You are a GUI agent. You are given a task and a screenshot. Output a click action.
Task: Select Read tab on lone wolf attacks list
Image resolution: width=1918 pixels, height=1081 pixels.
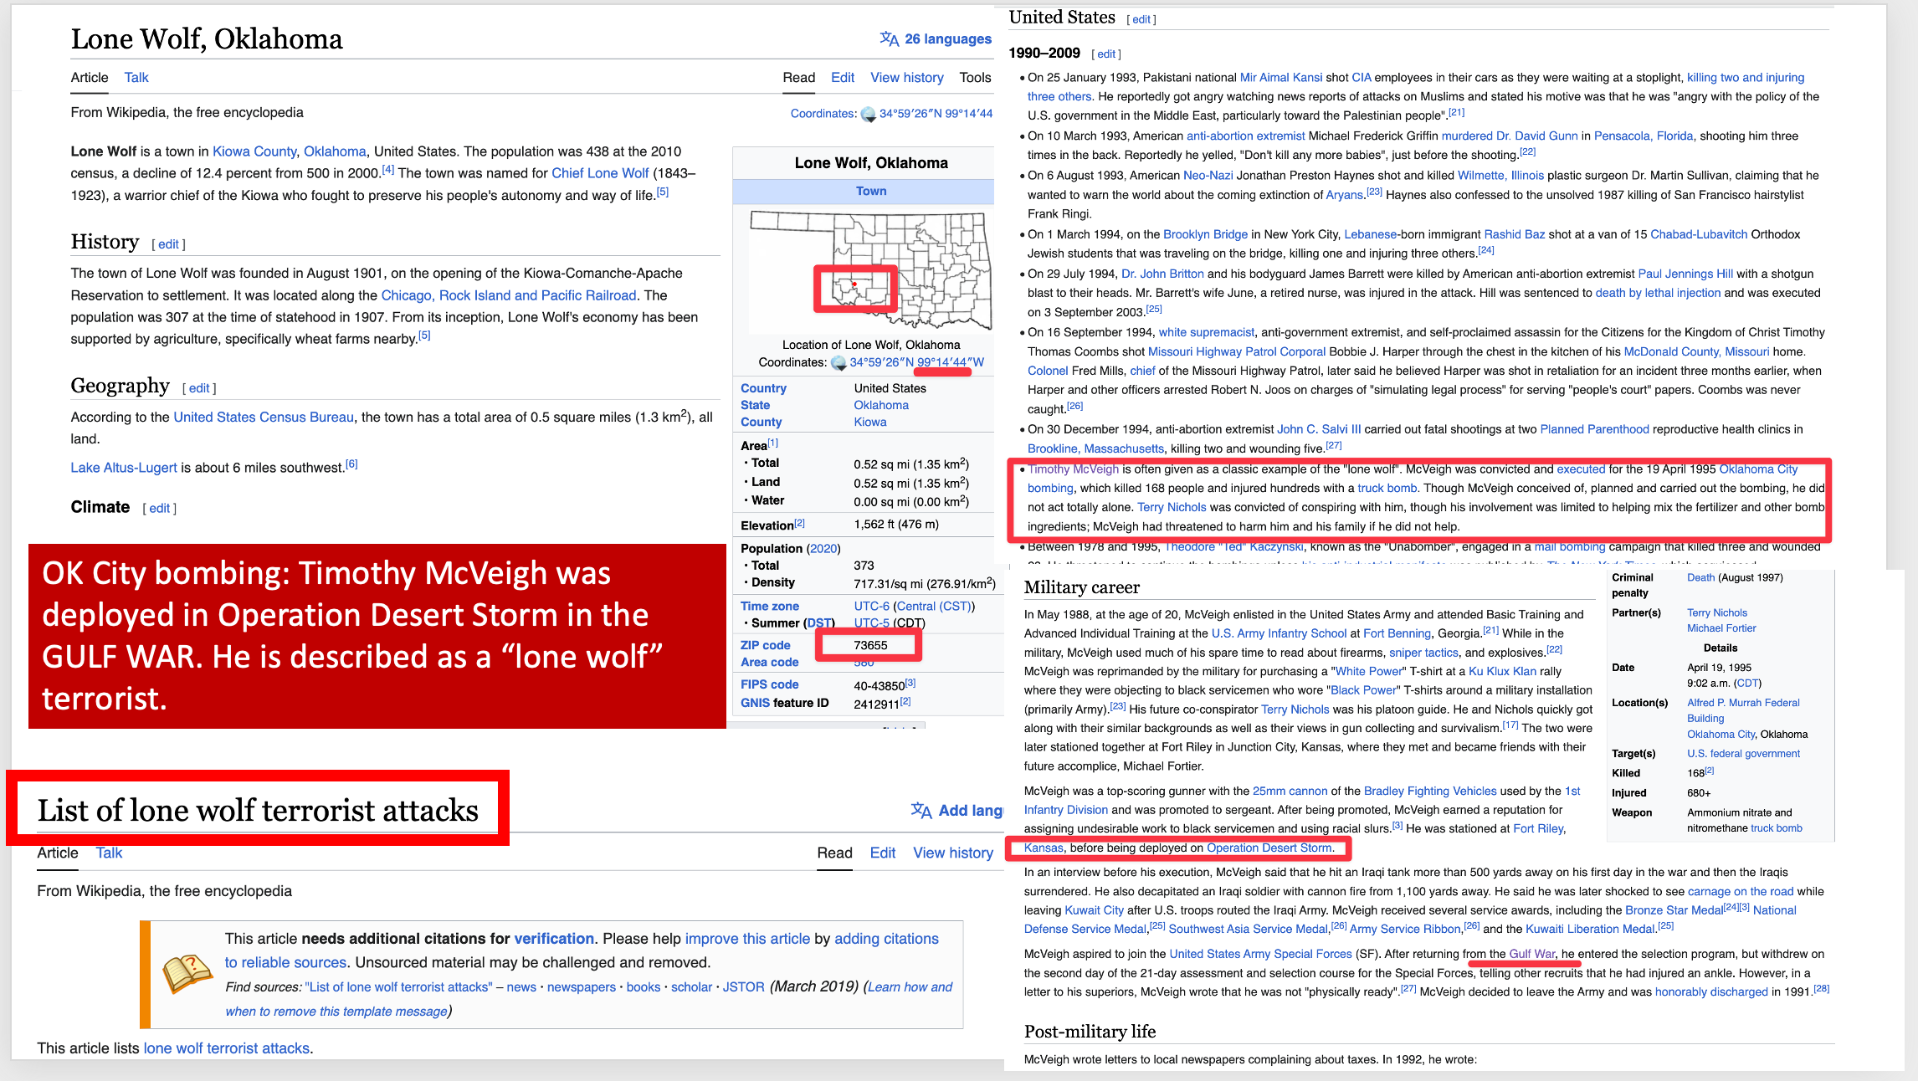click(834, 853)
